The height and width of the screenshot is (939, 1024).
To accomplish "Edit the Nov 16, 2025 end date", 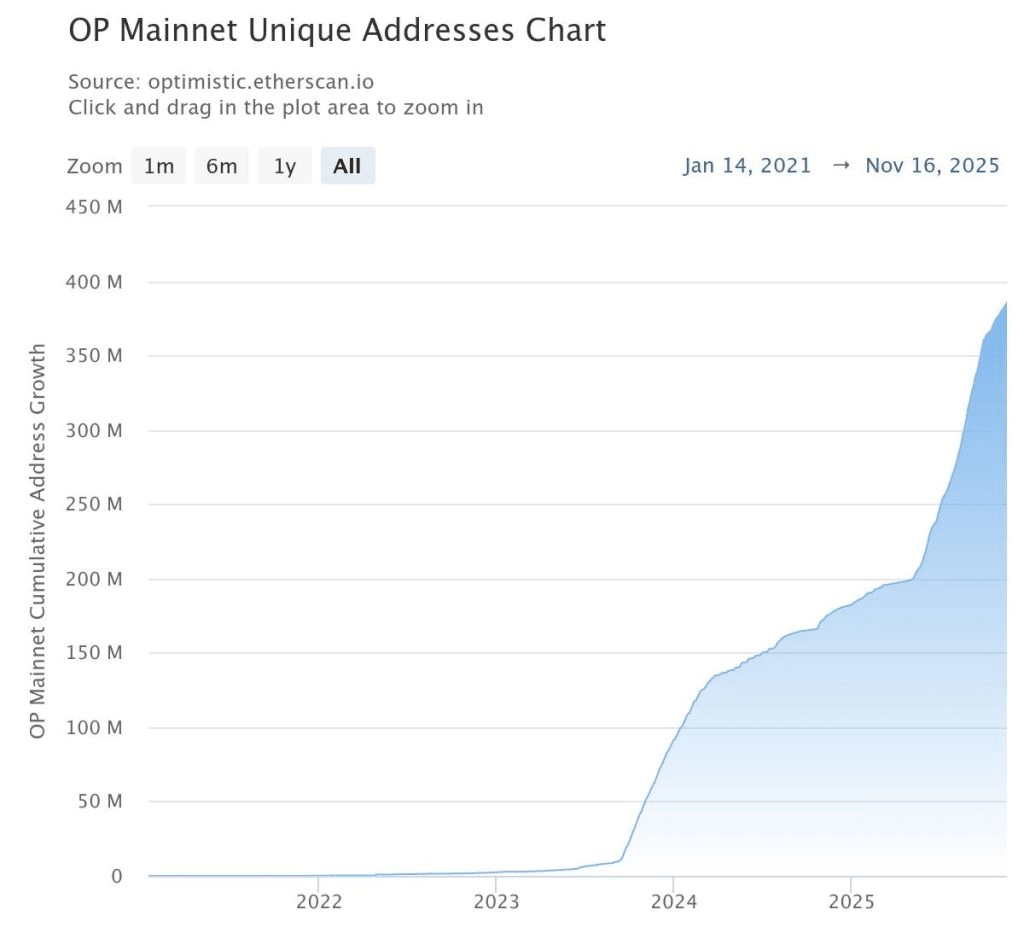I will click(933, 165).
